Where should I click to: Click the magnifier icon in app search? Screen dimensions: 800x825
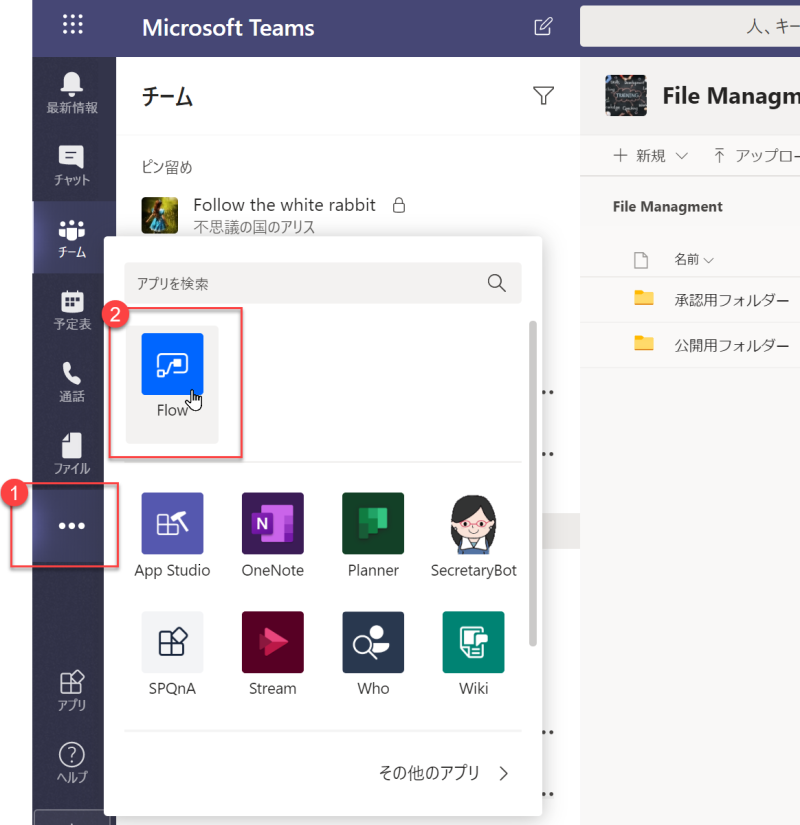click(496, 283)
